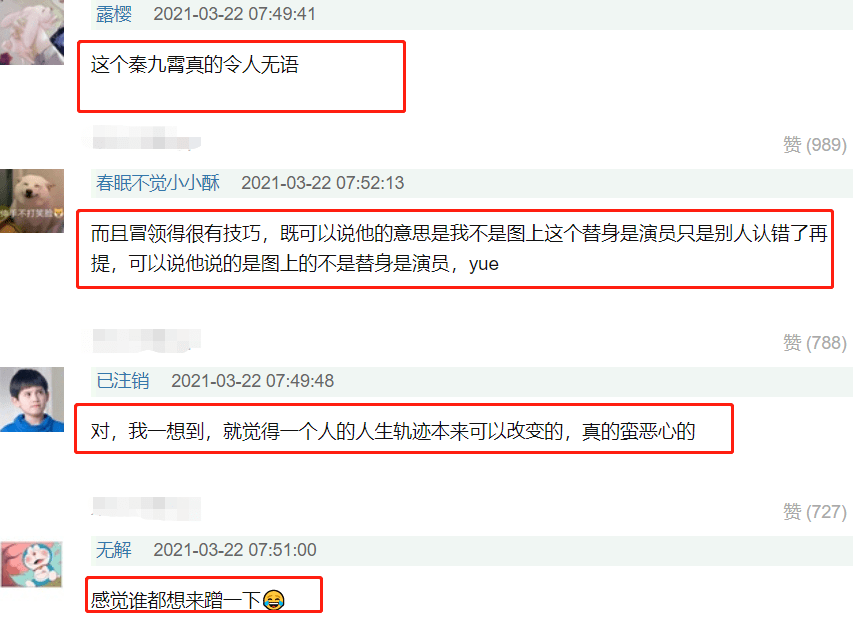Viewport: 863px width, 634px height.
Task: Like the comment with 赞 (727)
Action: pos(815,512)
